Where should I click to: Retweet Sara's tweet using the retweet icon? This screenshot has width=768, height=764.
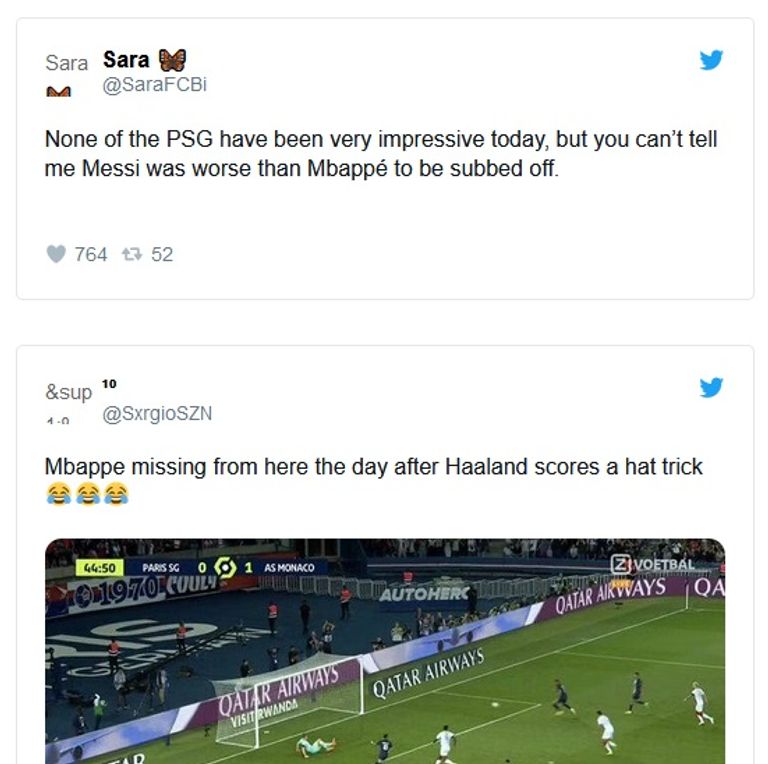coord(132,254)
